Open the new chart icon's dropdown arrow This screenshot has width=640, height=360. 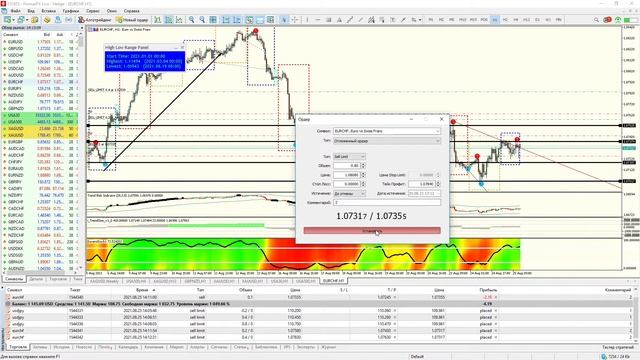coord(13,20)
